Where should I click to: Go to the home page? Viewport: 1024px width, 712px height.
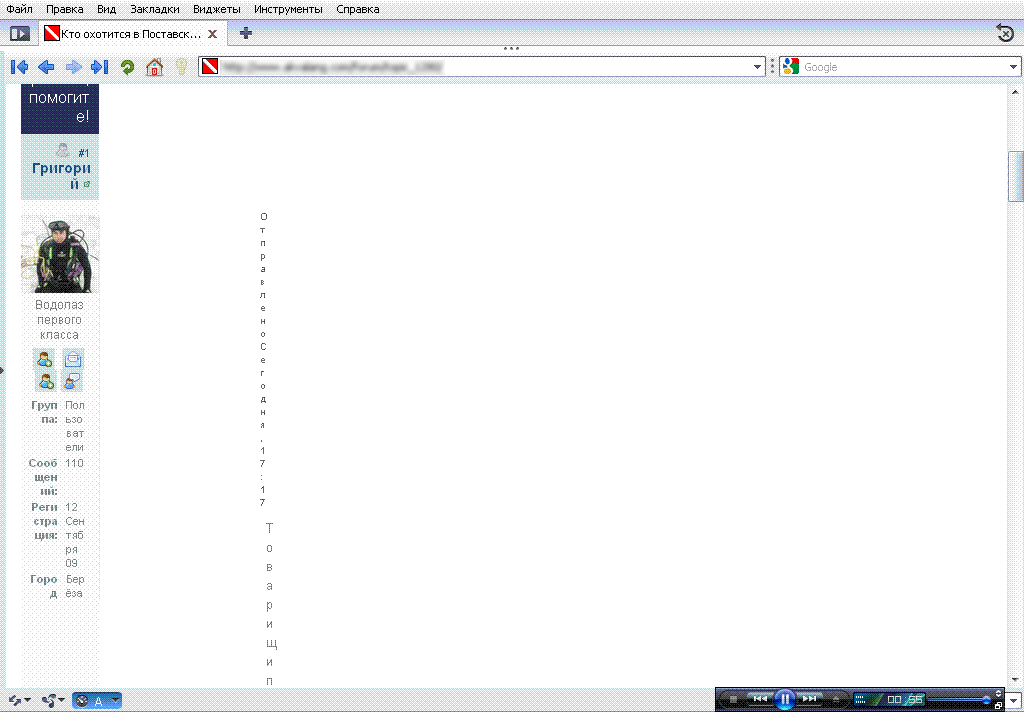pyautogui.click(x=154, y=67)
